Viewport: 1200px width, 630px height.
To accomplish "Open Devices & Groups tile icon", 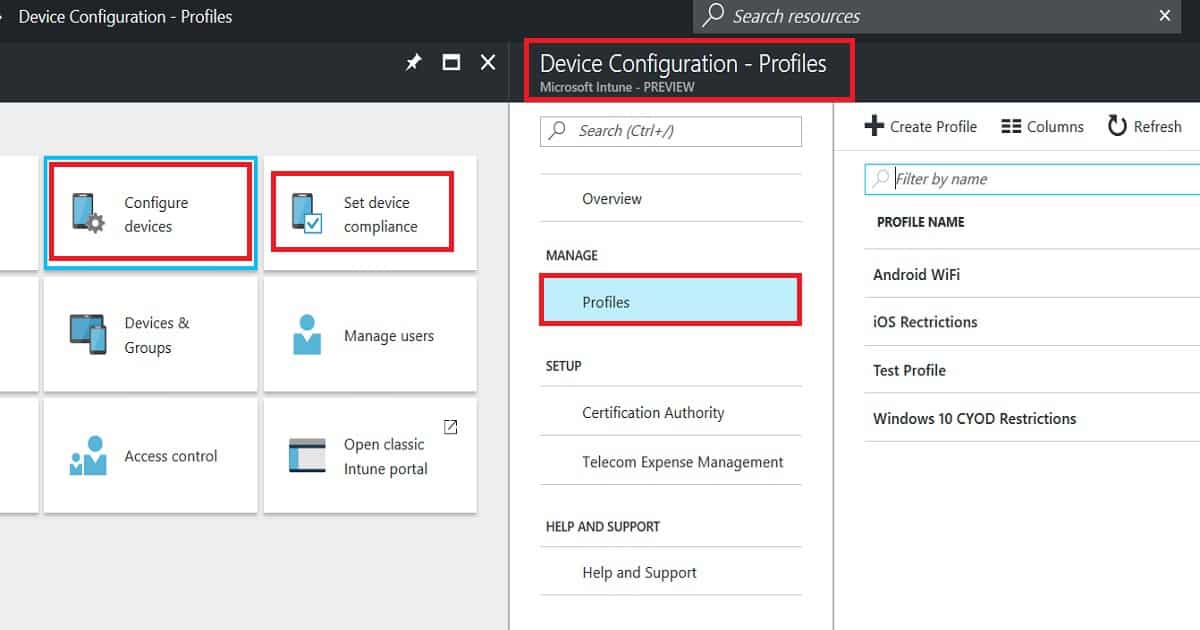I will pyautogui.click(x=88, y=334).
